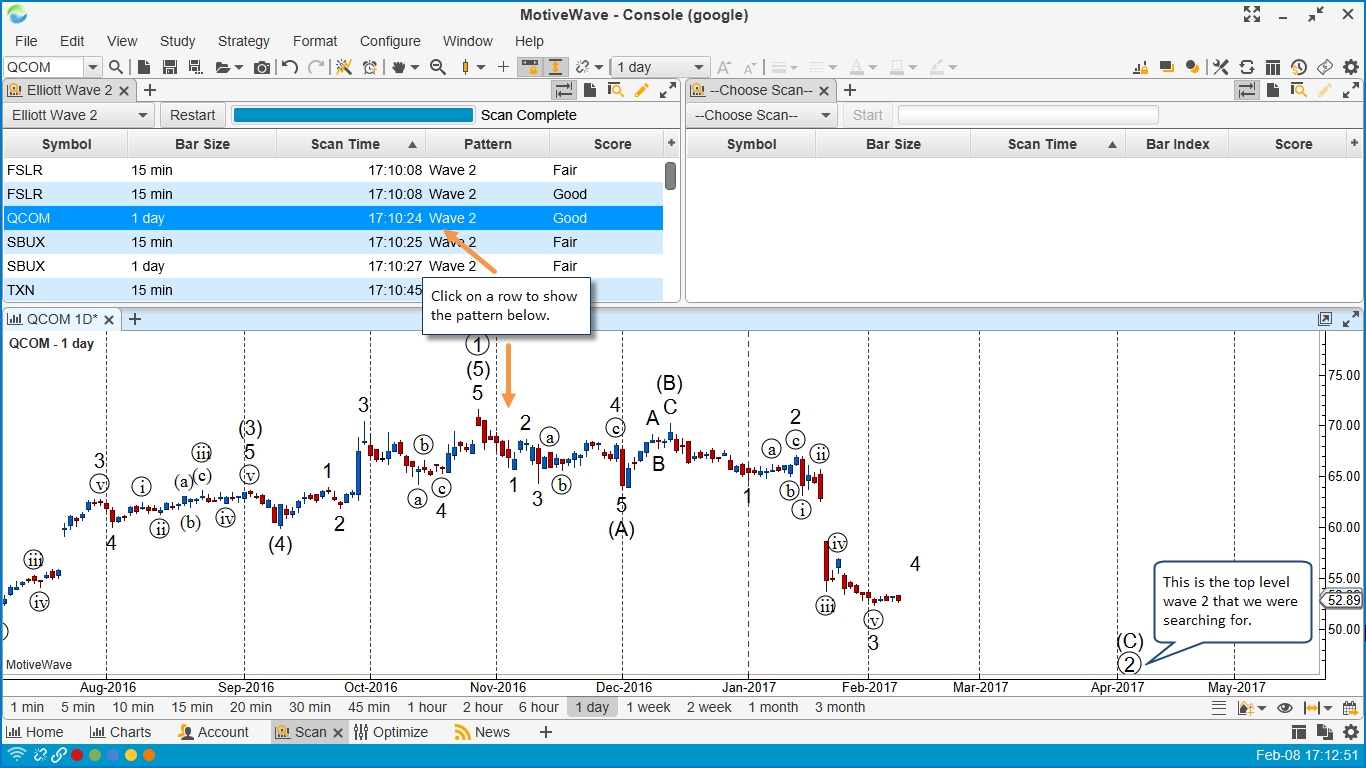Add a study with the toolbar plus icon
Screen dimensions: 1366x768
(x=503, y=67)
